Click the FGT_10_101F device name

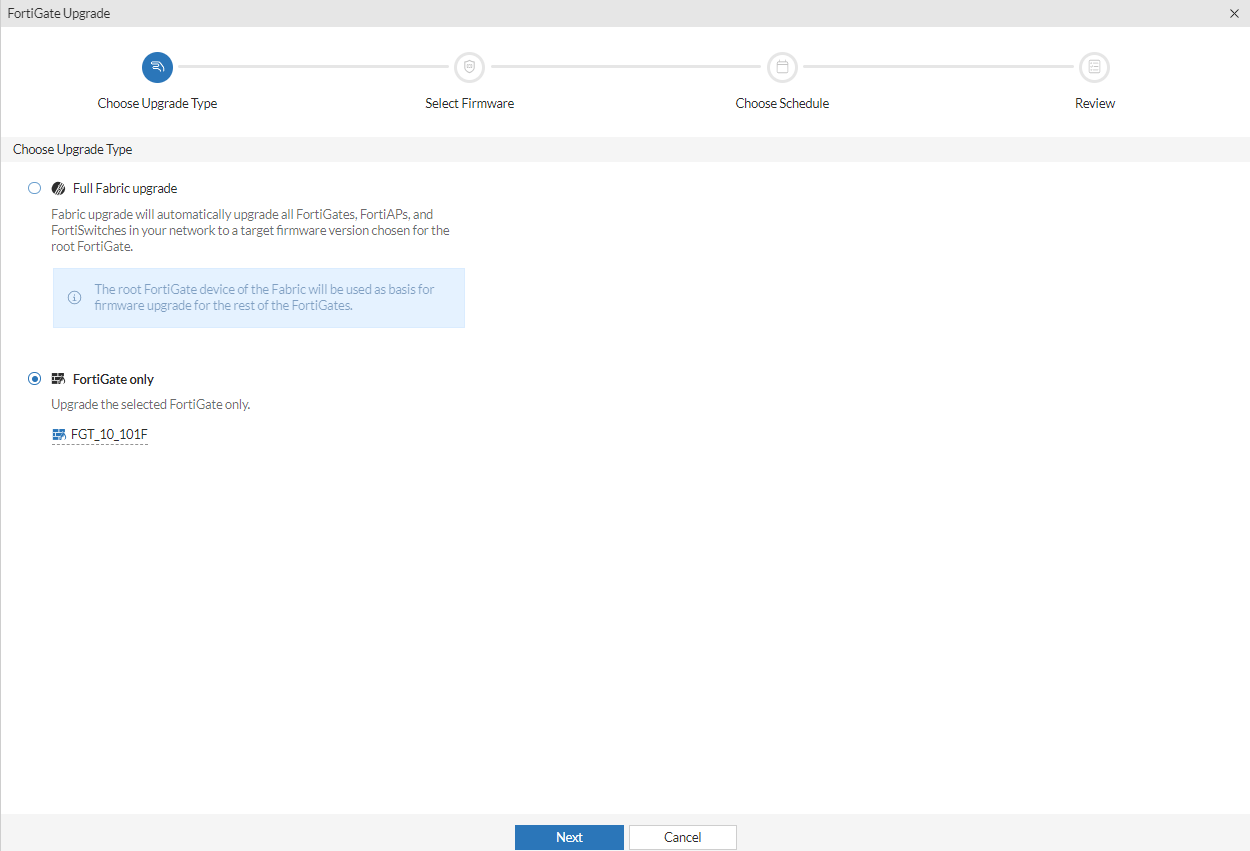tap(109, 435)
